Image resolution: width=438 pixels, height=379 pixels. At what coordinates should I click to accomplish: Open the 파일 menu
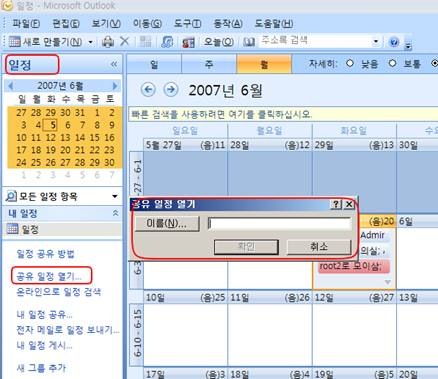tap(26, 24)
